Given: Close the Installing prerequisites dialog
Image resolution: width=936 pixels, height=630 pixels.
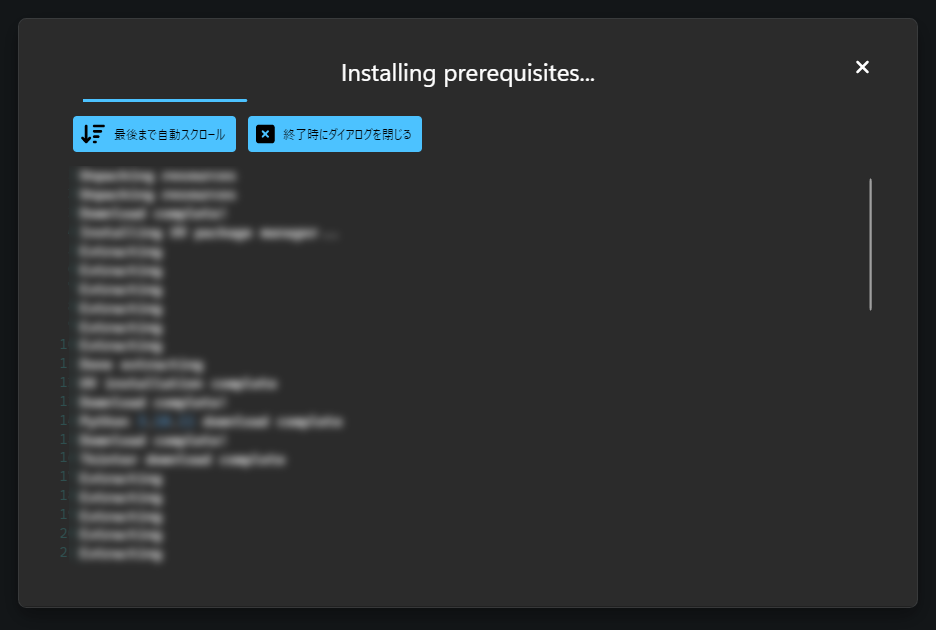Looking at the screenshot, I should pos(862,67).
